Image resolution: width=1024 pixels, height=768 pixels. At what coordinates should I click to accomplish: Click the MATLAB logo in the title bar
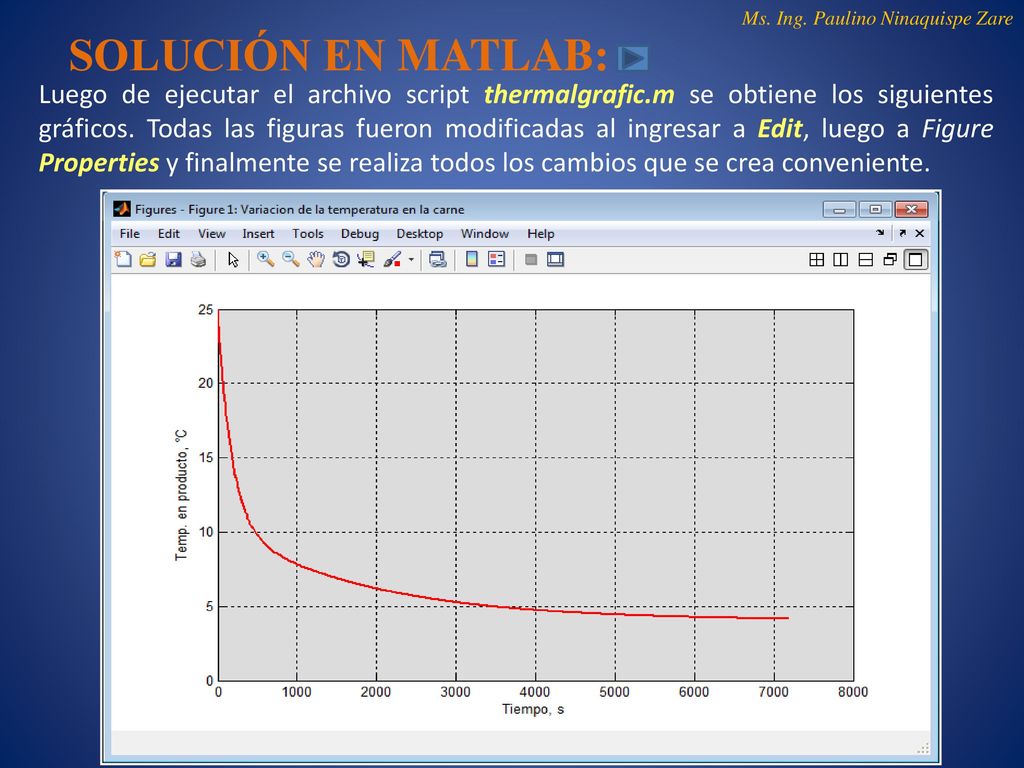point(122,209)
